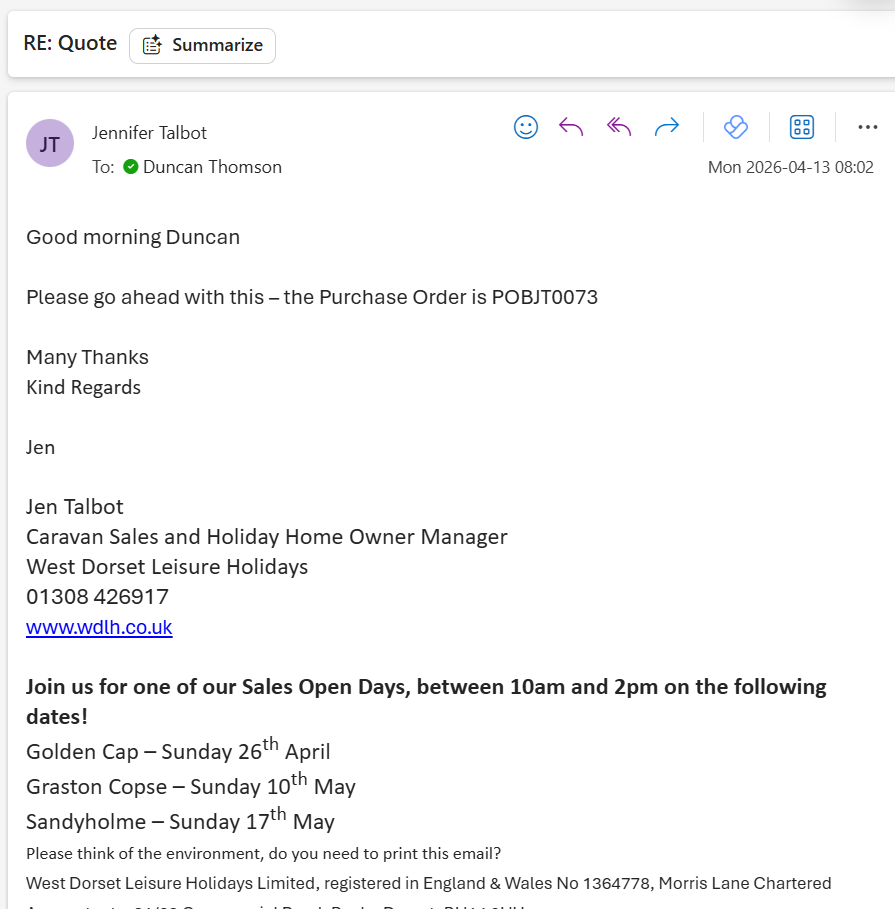Open the www.wdlh.co.uk link
Viewport: 895px width, 909px height.
point(99,627)
